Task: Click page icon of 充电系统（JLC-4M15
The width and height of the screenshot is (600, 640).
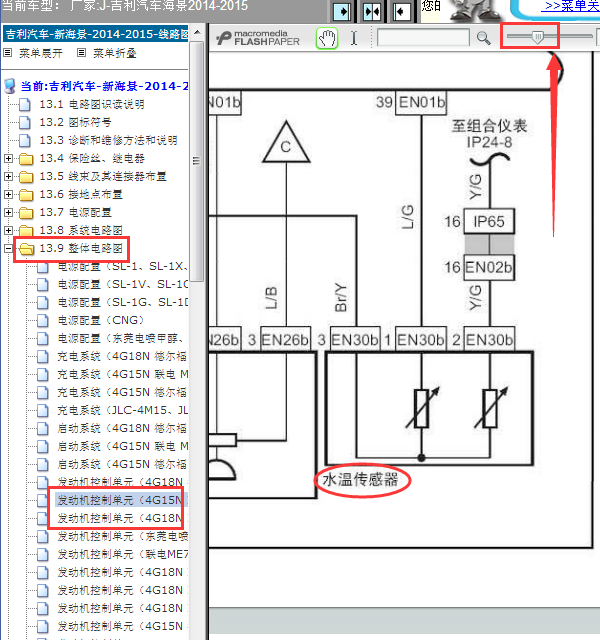Action: click(x=42, y=410)
